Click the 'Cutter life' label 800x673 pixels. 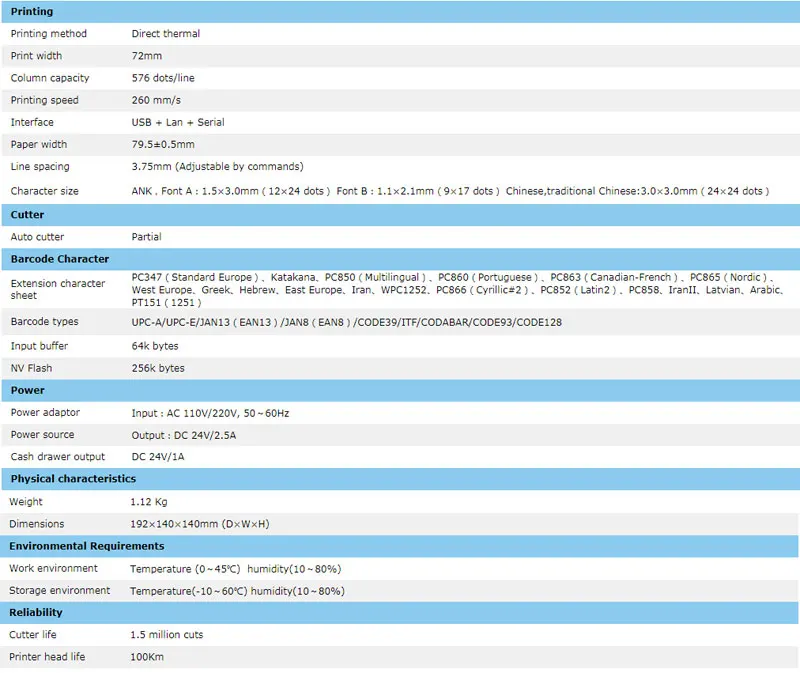pos(33,635)
